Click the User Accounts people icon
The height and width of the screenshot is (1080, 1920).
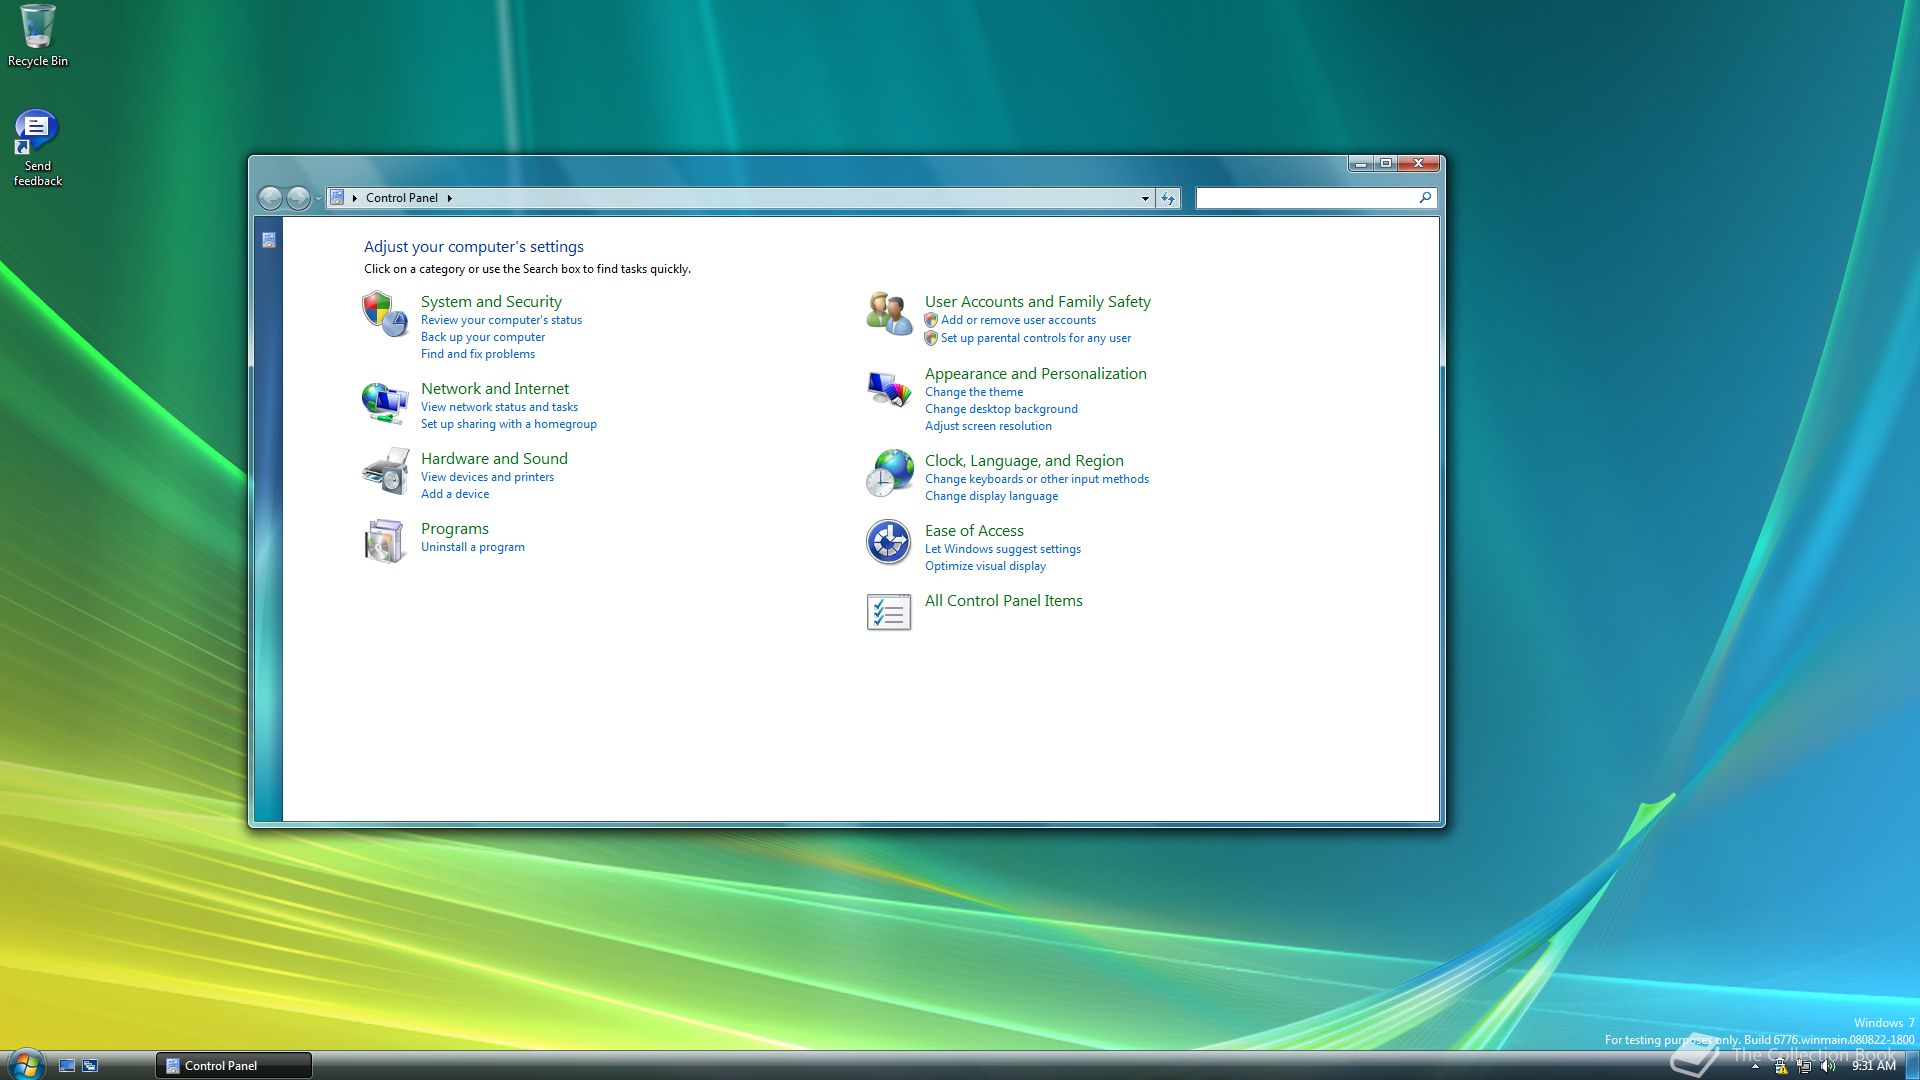click(x=889, y=314)
